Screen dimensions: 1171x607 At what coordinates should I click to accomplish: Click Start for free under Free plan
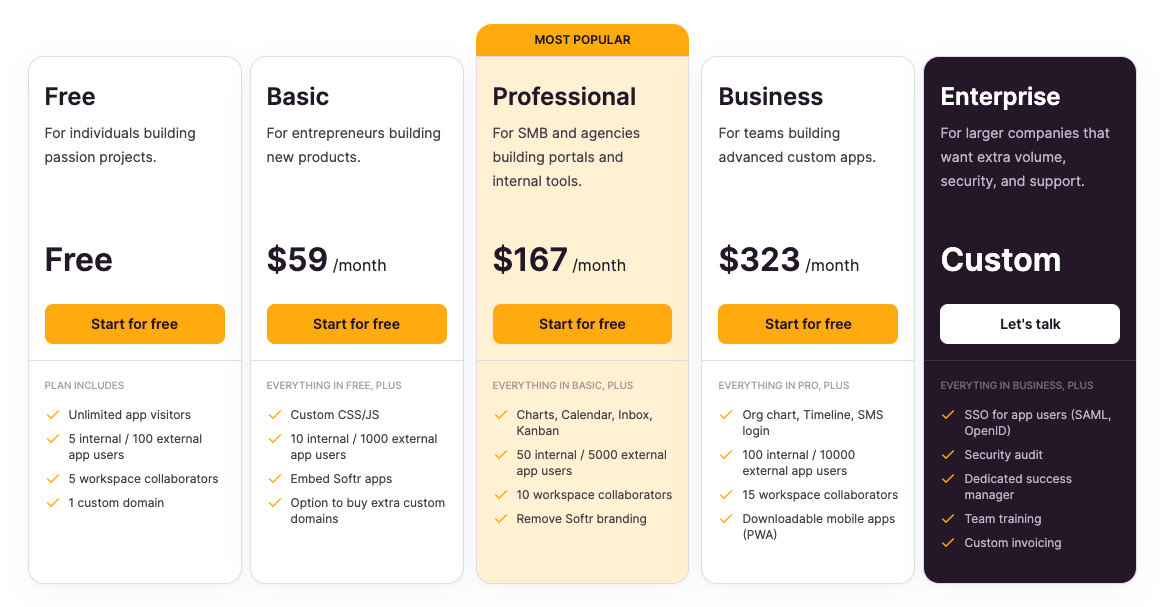(x=135, y=324)
